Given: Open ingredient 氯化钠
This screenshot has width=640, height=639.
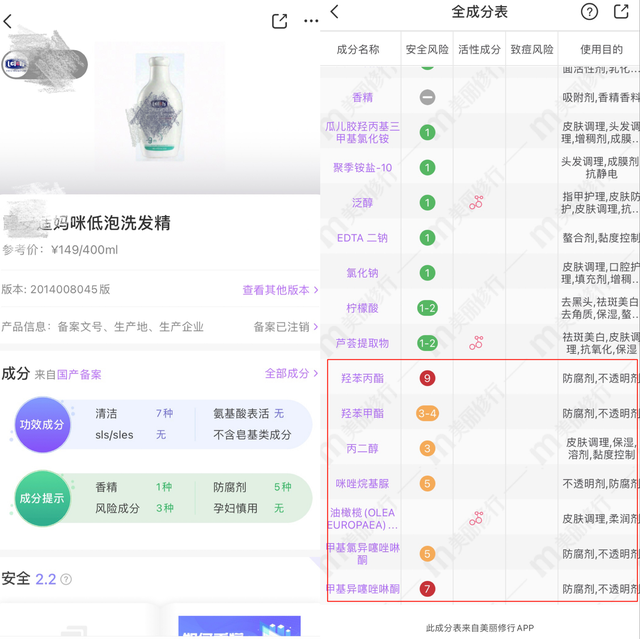Looking at the screenshot, I should (x=362, y=273).
